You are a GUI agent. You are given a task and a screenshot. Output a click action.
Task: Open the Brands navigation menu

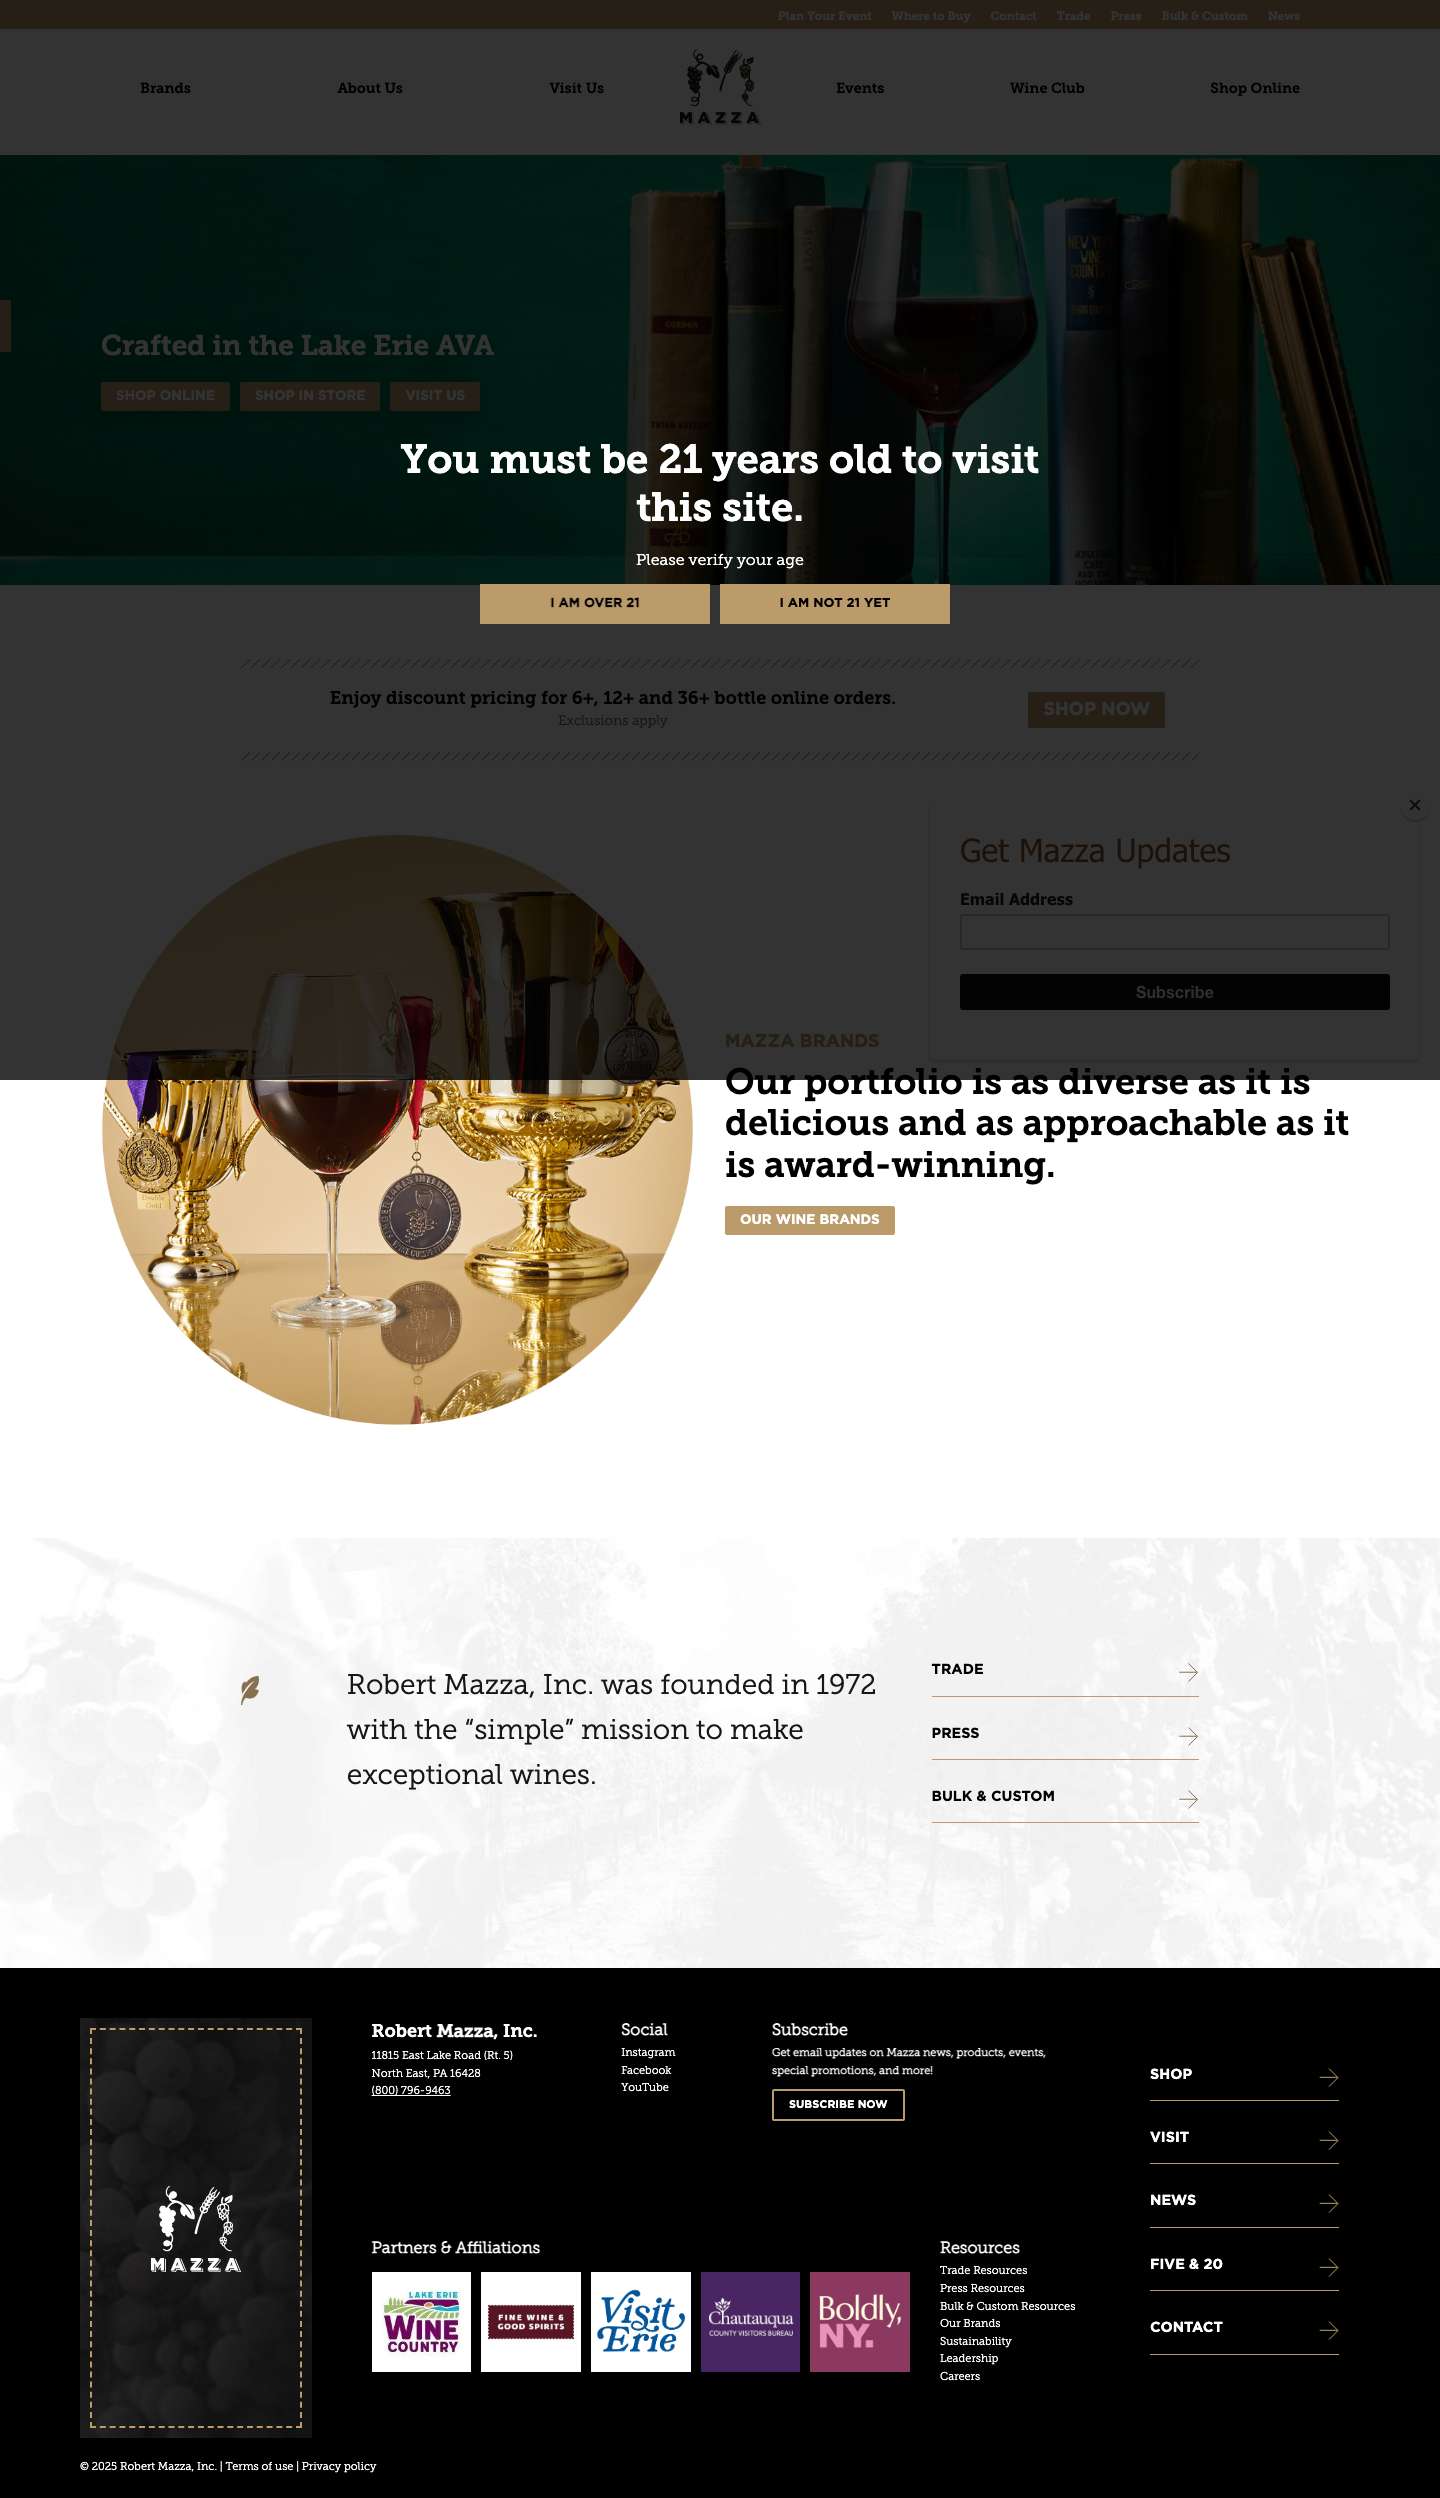click(x=165, y=88)
